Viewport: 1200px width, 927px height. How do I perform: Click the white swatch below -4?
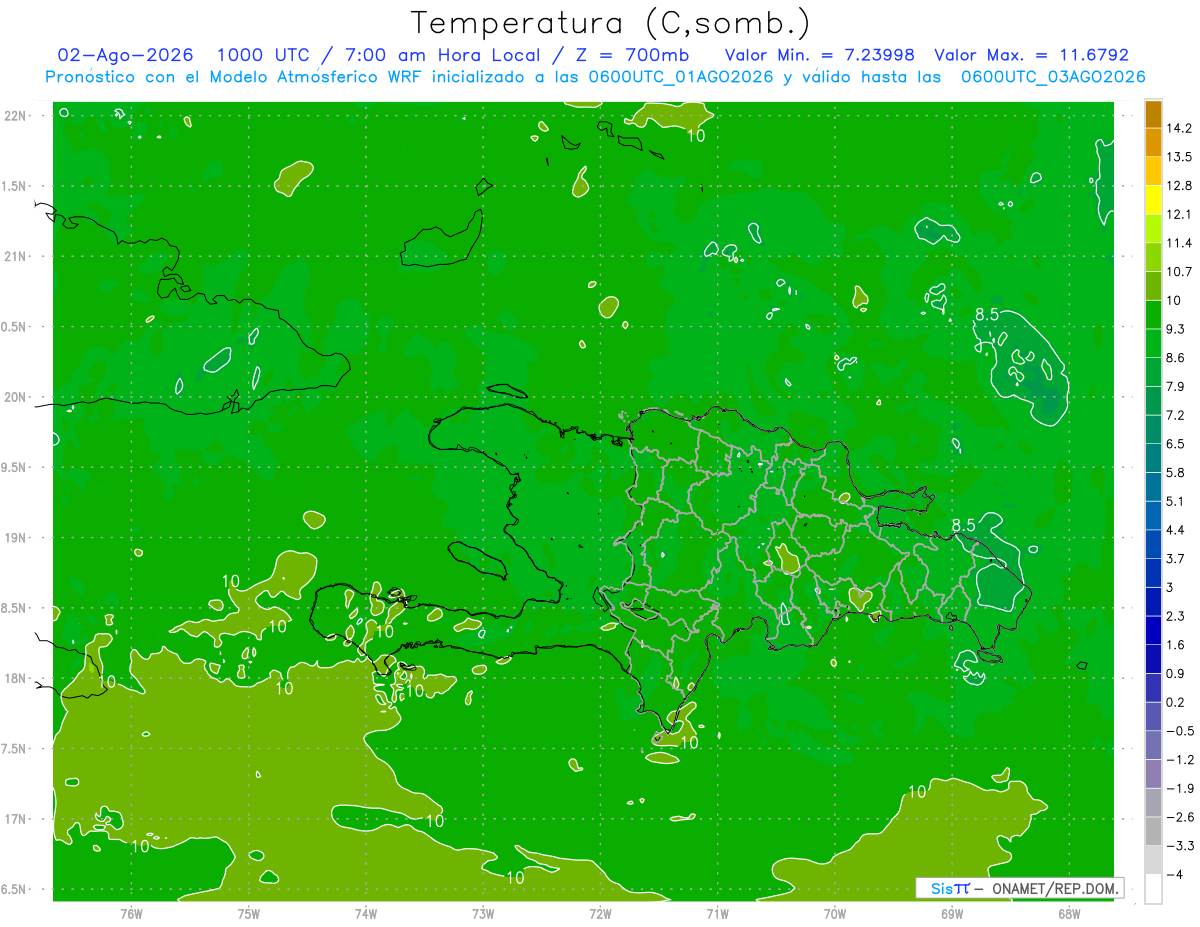(x=1153, y=889)
